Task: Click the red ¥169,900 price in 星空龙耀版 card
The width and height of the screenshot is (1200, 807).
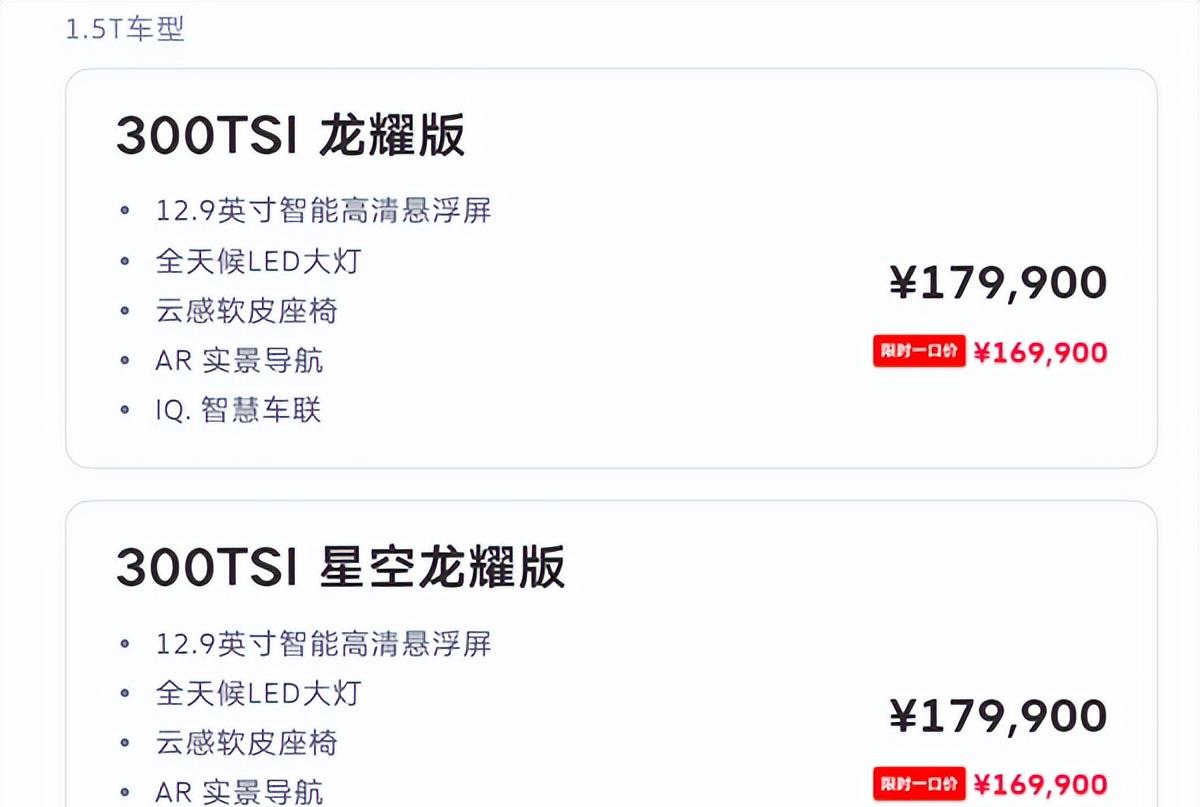Action: tap(1041, 784)
